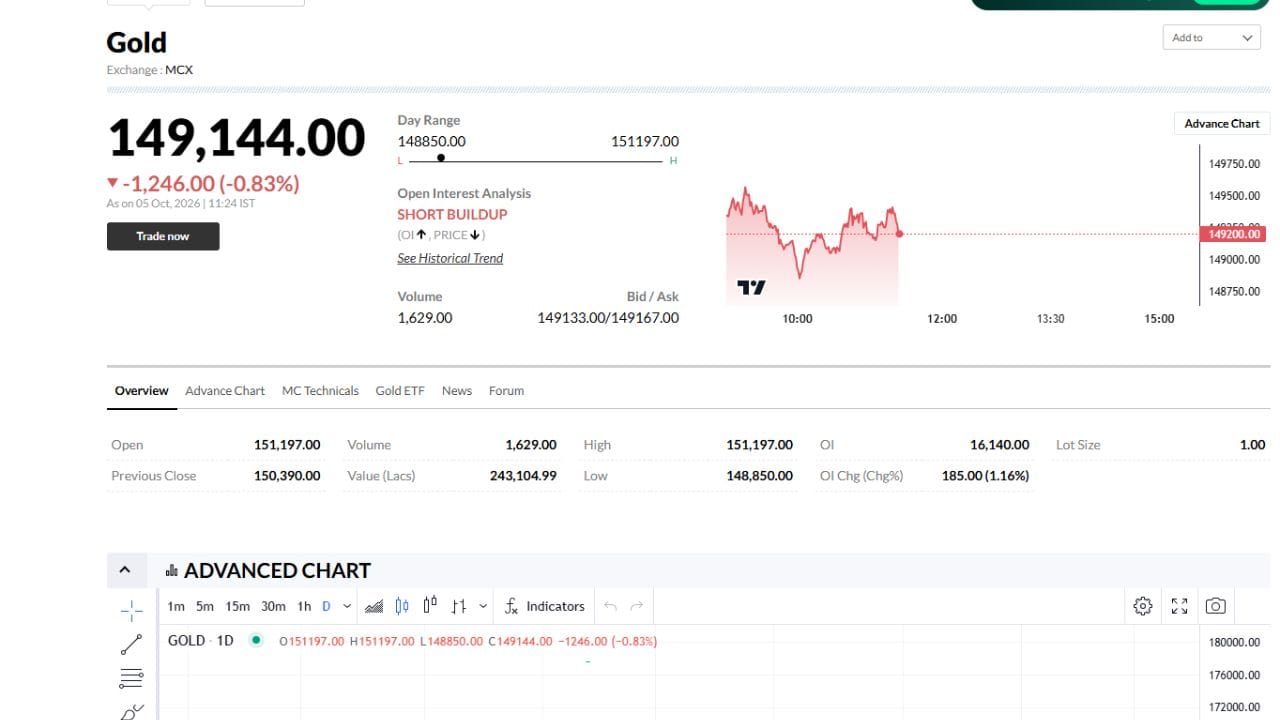Open the MC Technicals tab
This screenshot has width=1280, height=720.
pyautogui.click(x=320, y=391)
